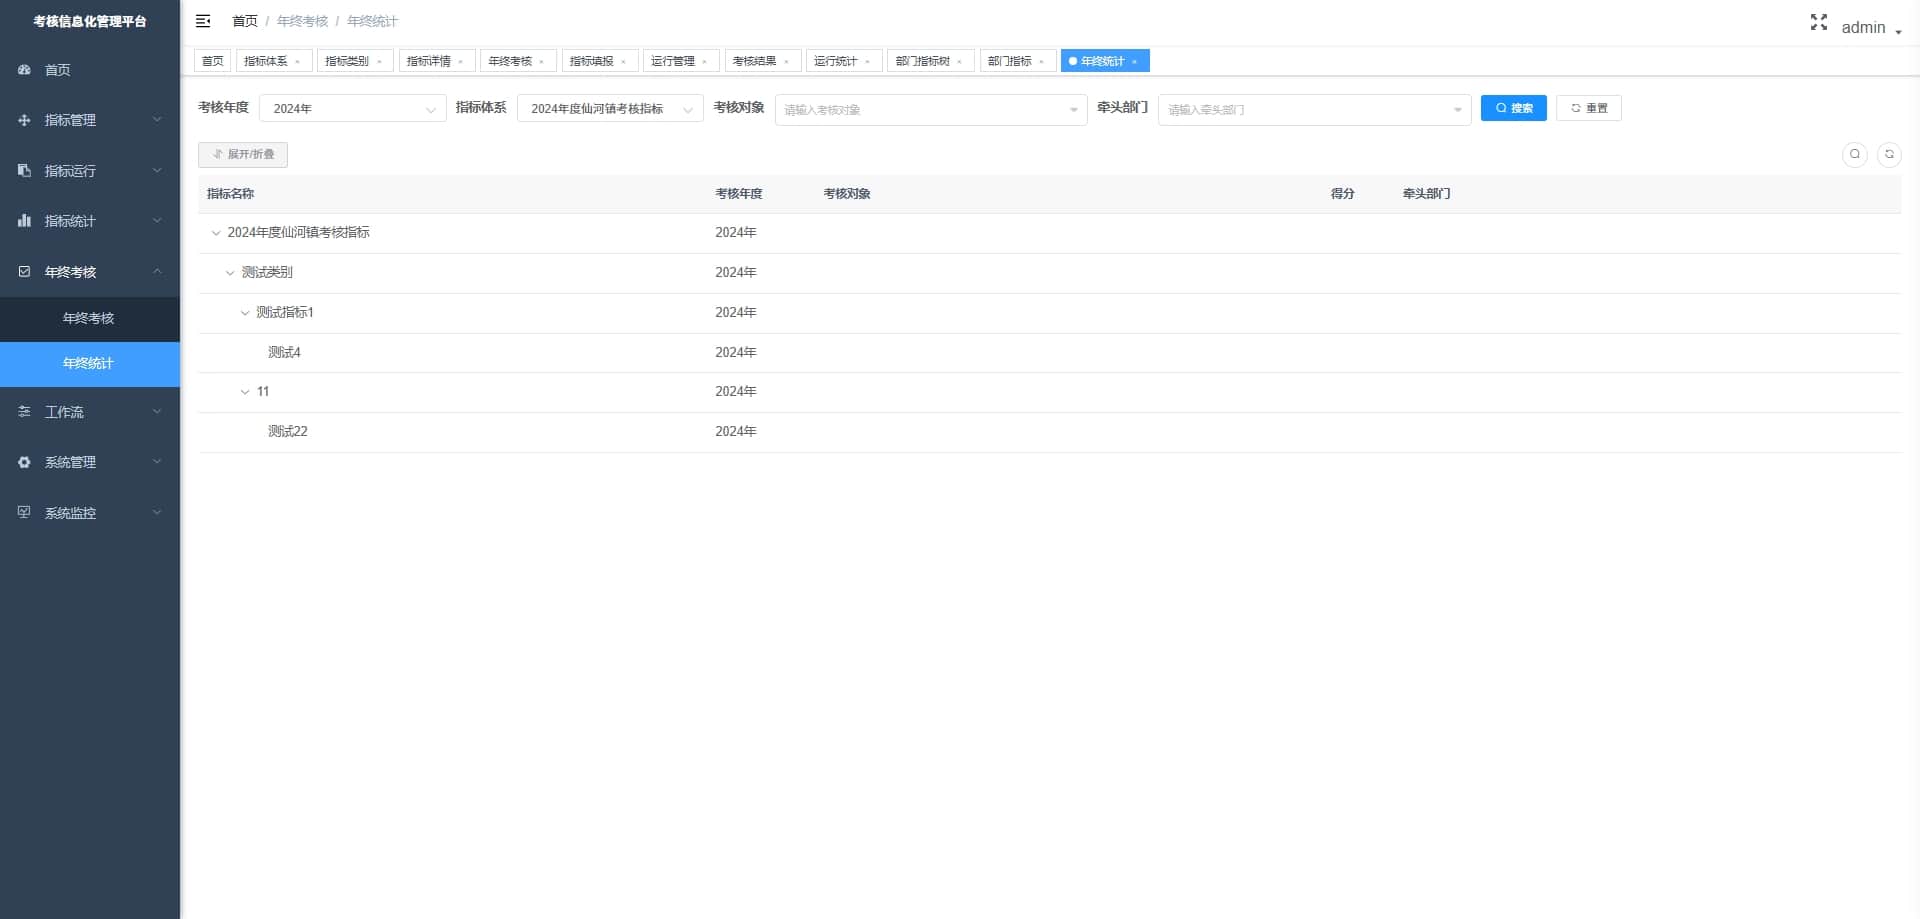Open the 牵头部门 tree-select dropdown

(1314, 110)
